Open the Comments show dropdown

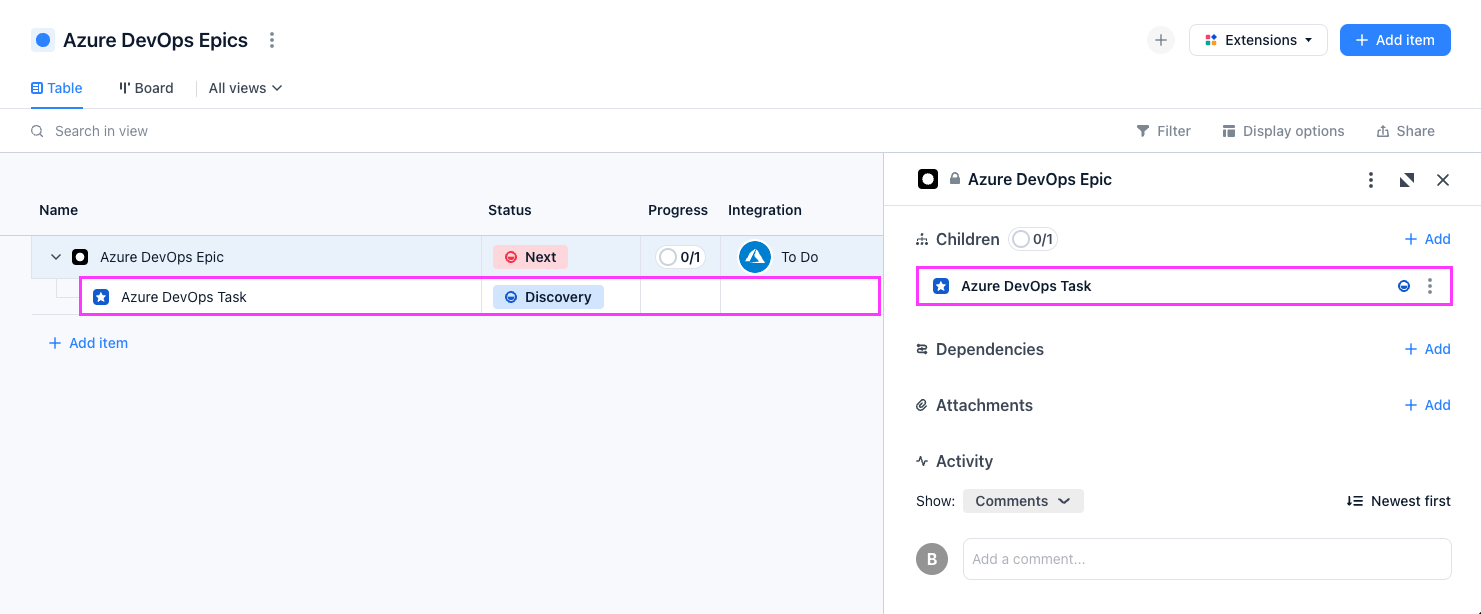tap(1023, 501)
